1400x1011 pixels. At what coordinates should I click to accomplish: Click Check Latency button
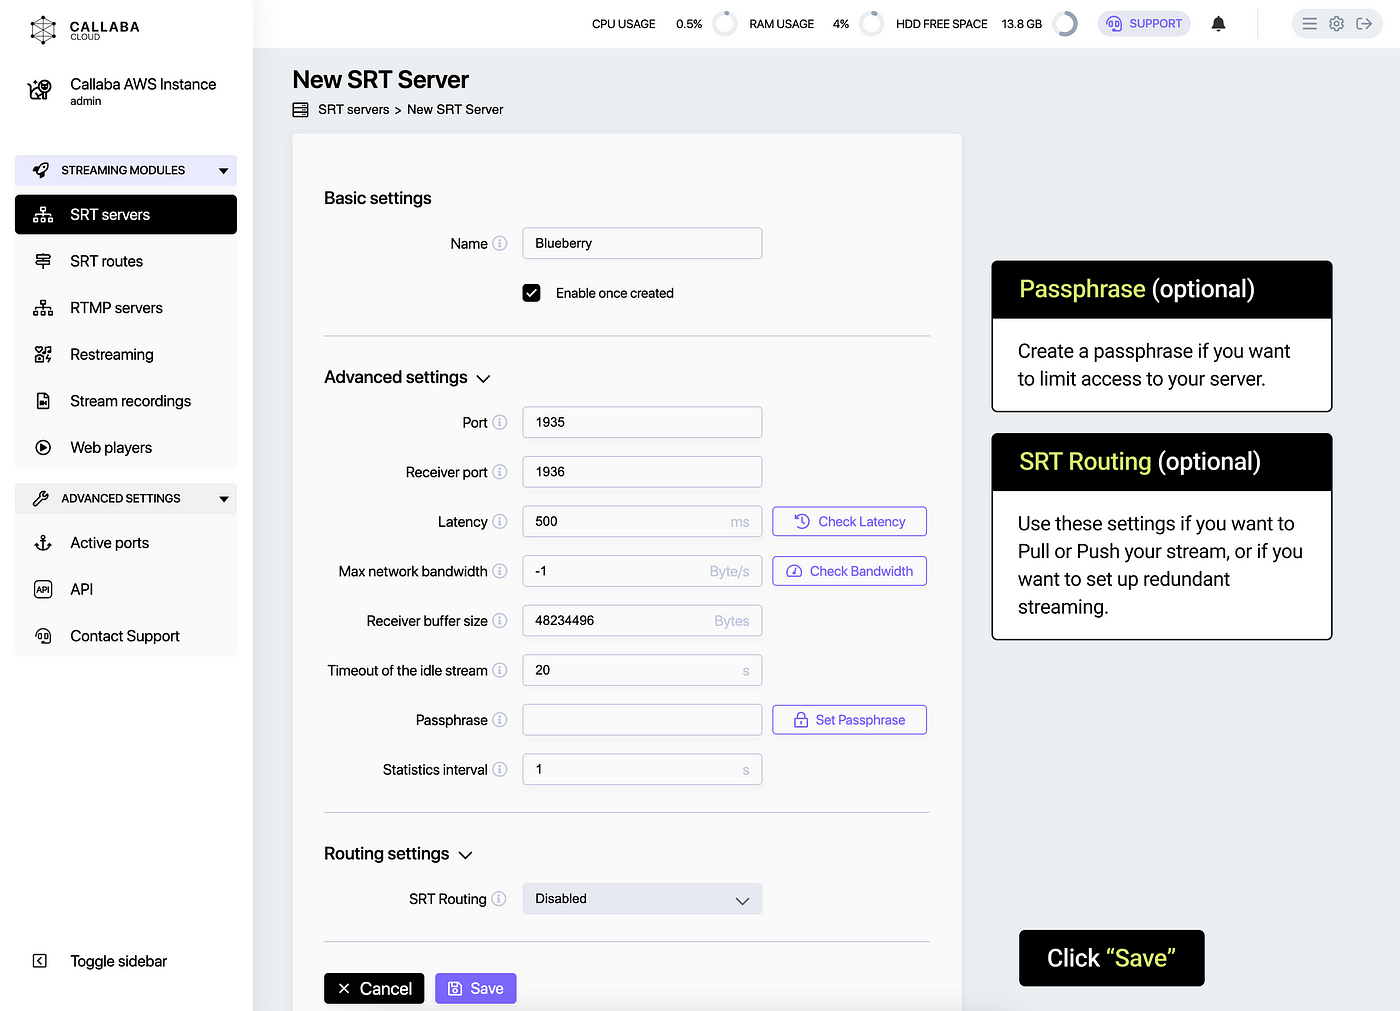click(850, 521)
